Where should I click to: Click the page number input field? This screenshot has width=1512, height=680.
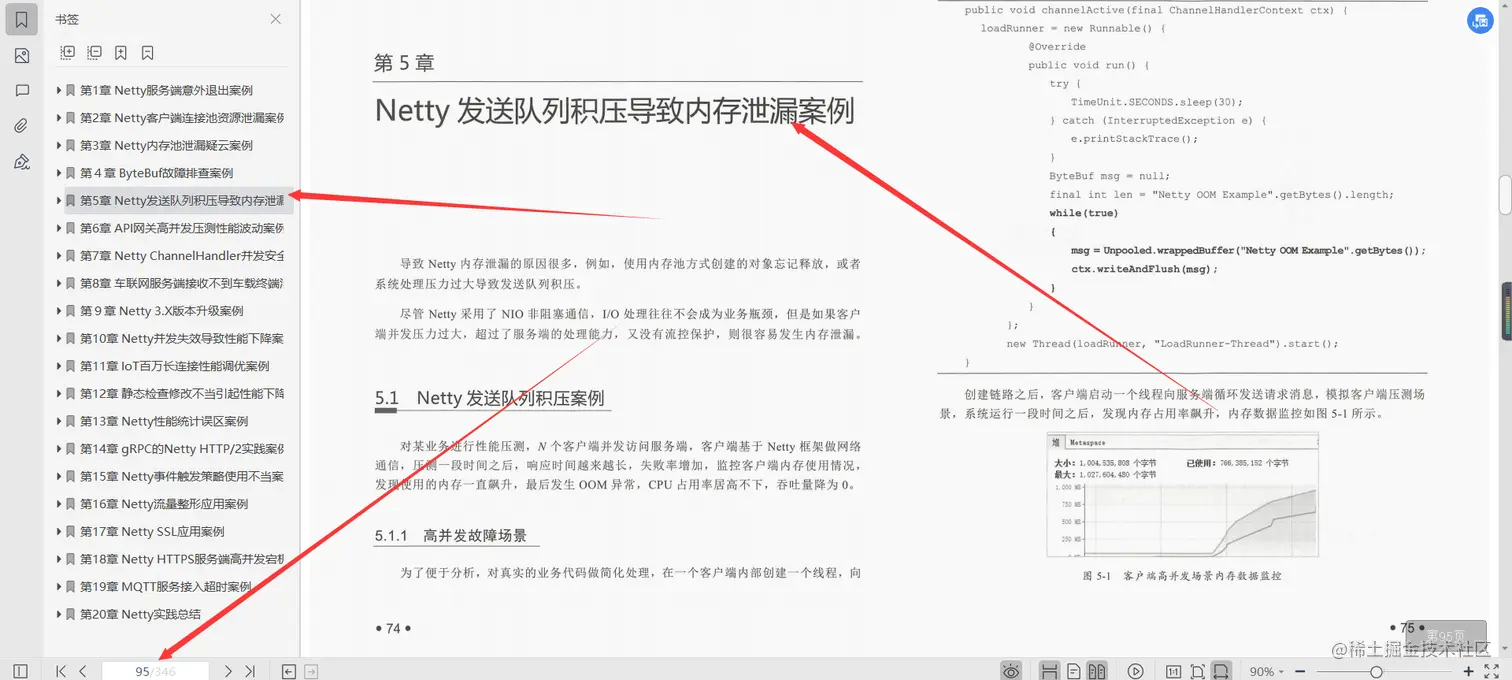155,670
